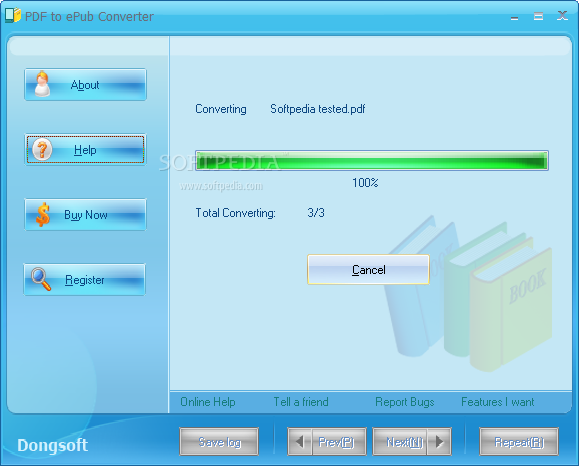Open the Register button
Image resolution: width=579 pixels, height=466 pixels.
tap(85, 280)
